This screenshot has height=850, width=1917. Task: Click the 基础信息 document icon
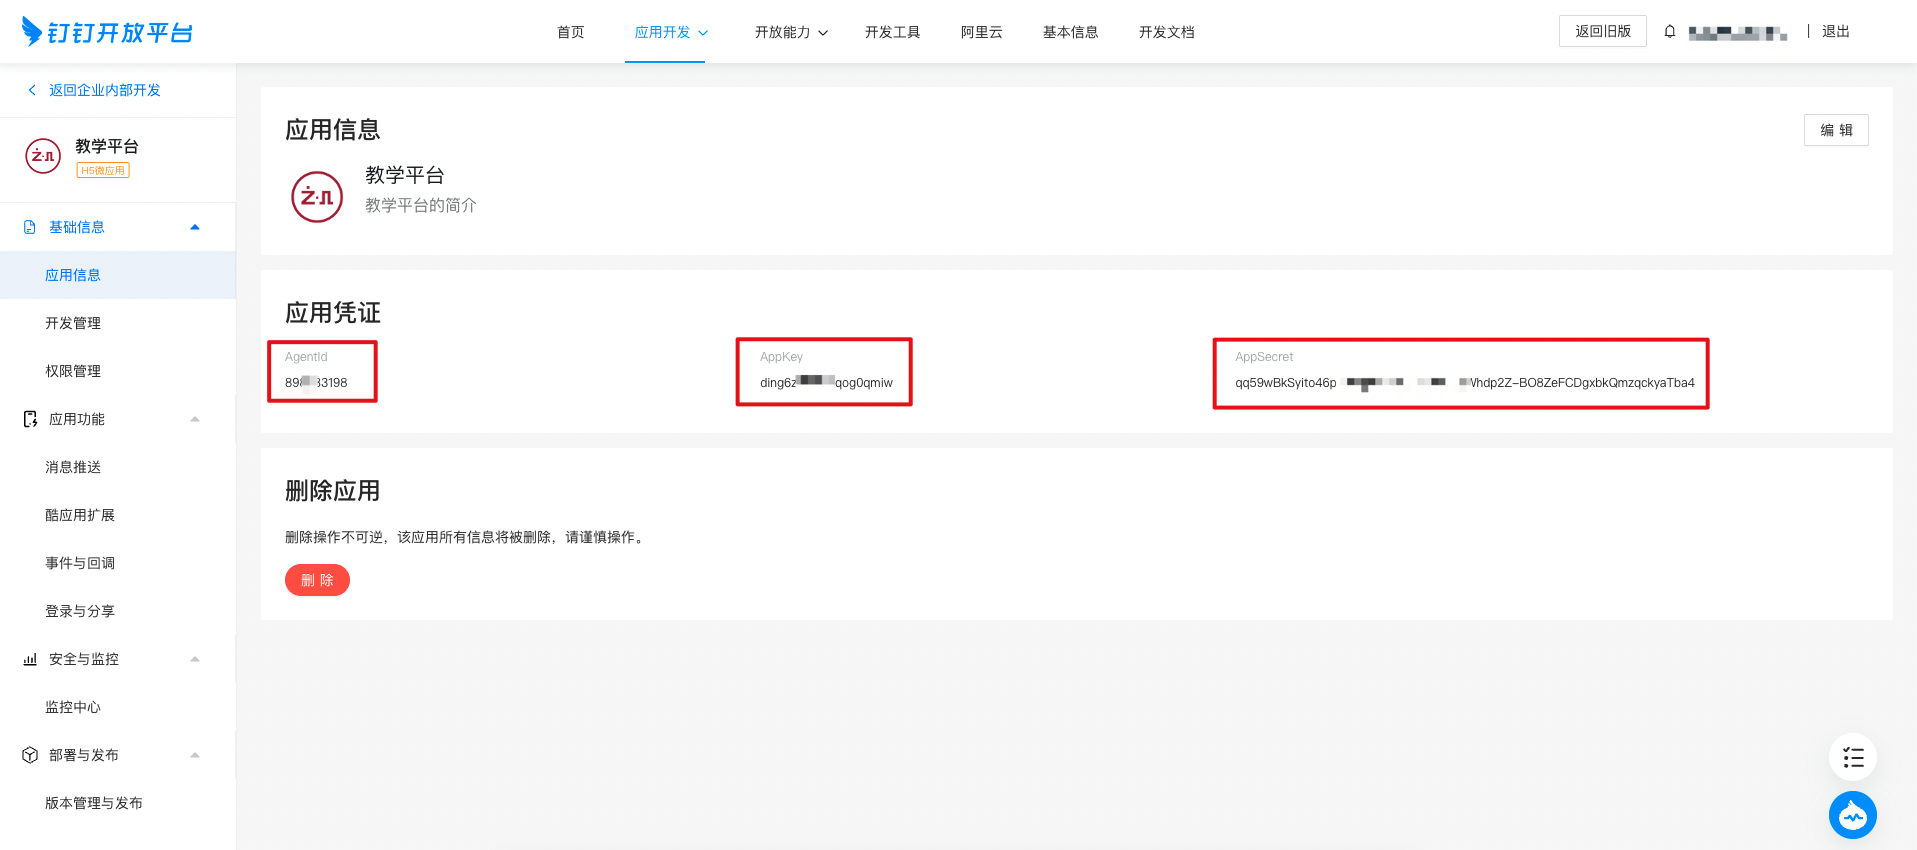(30, 227)
